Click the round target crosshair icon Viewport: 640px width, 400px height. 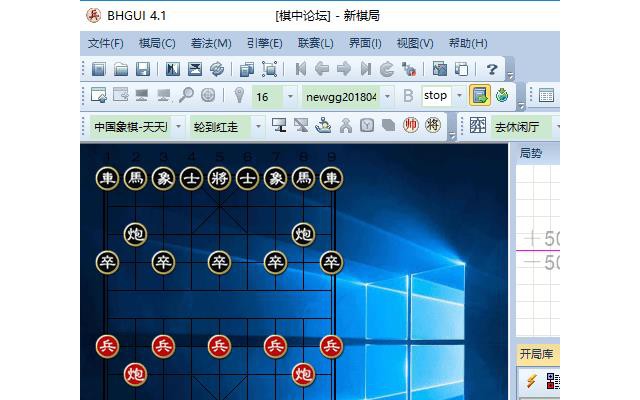[x=208, y=95]
